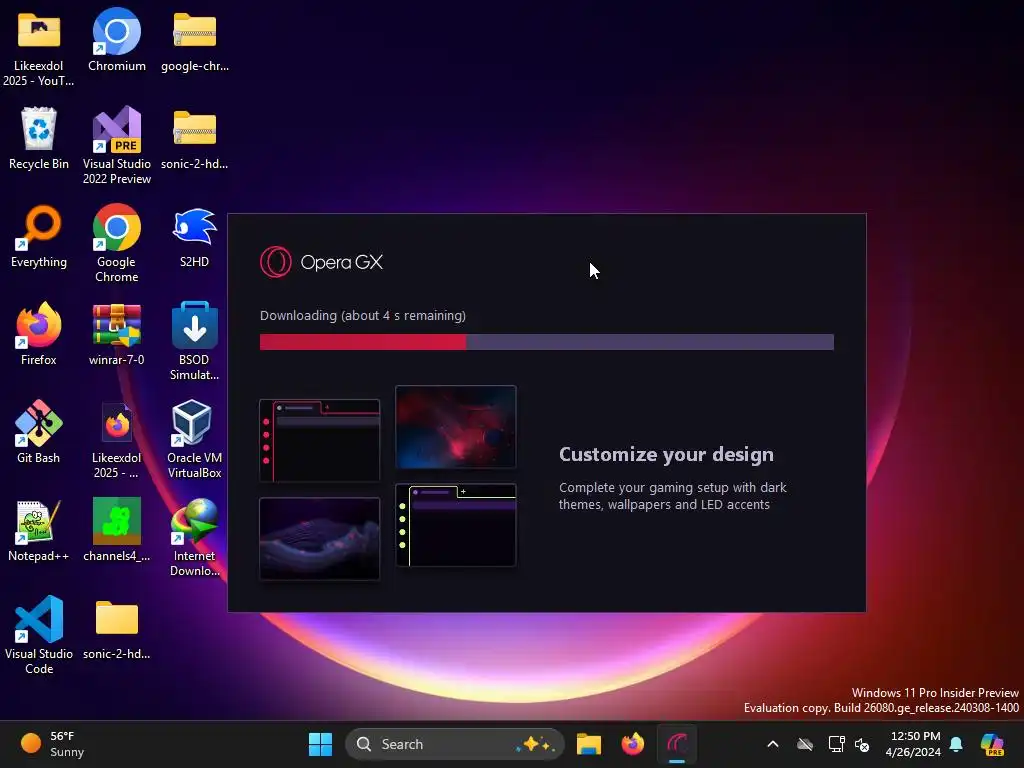The width and height of the screenshot is (1024, 768).
Task: Click the muted volume tray icon
Action: click(862, 744)
